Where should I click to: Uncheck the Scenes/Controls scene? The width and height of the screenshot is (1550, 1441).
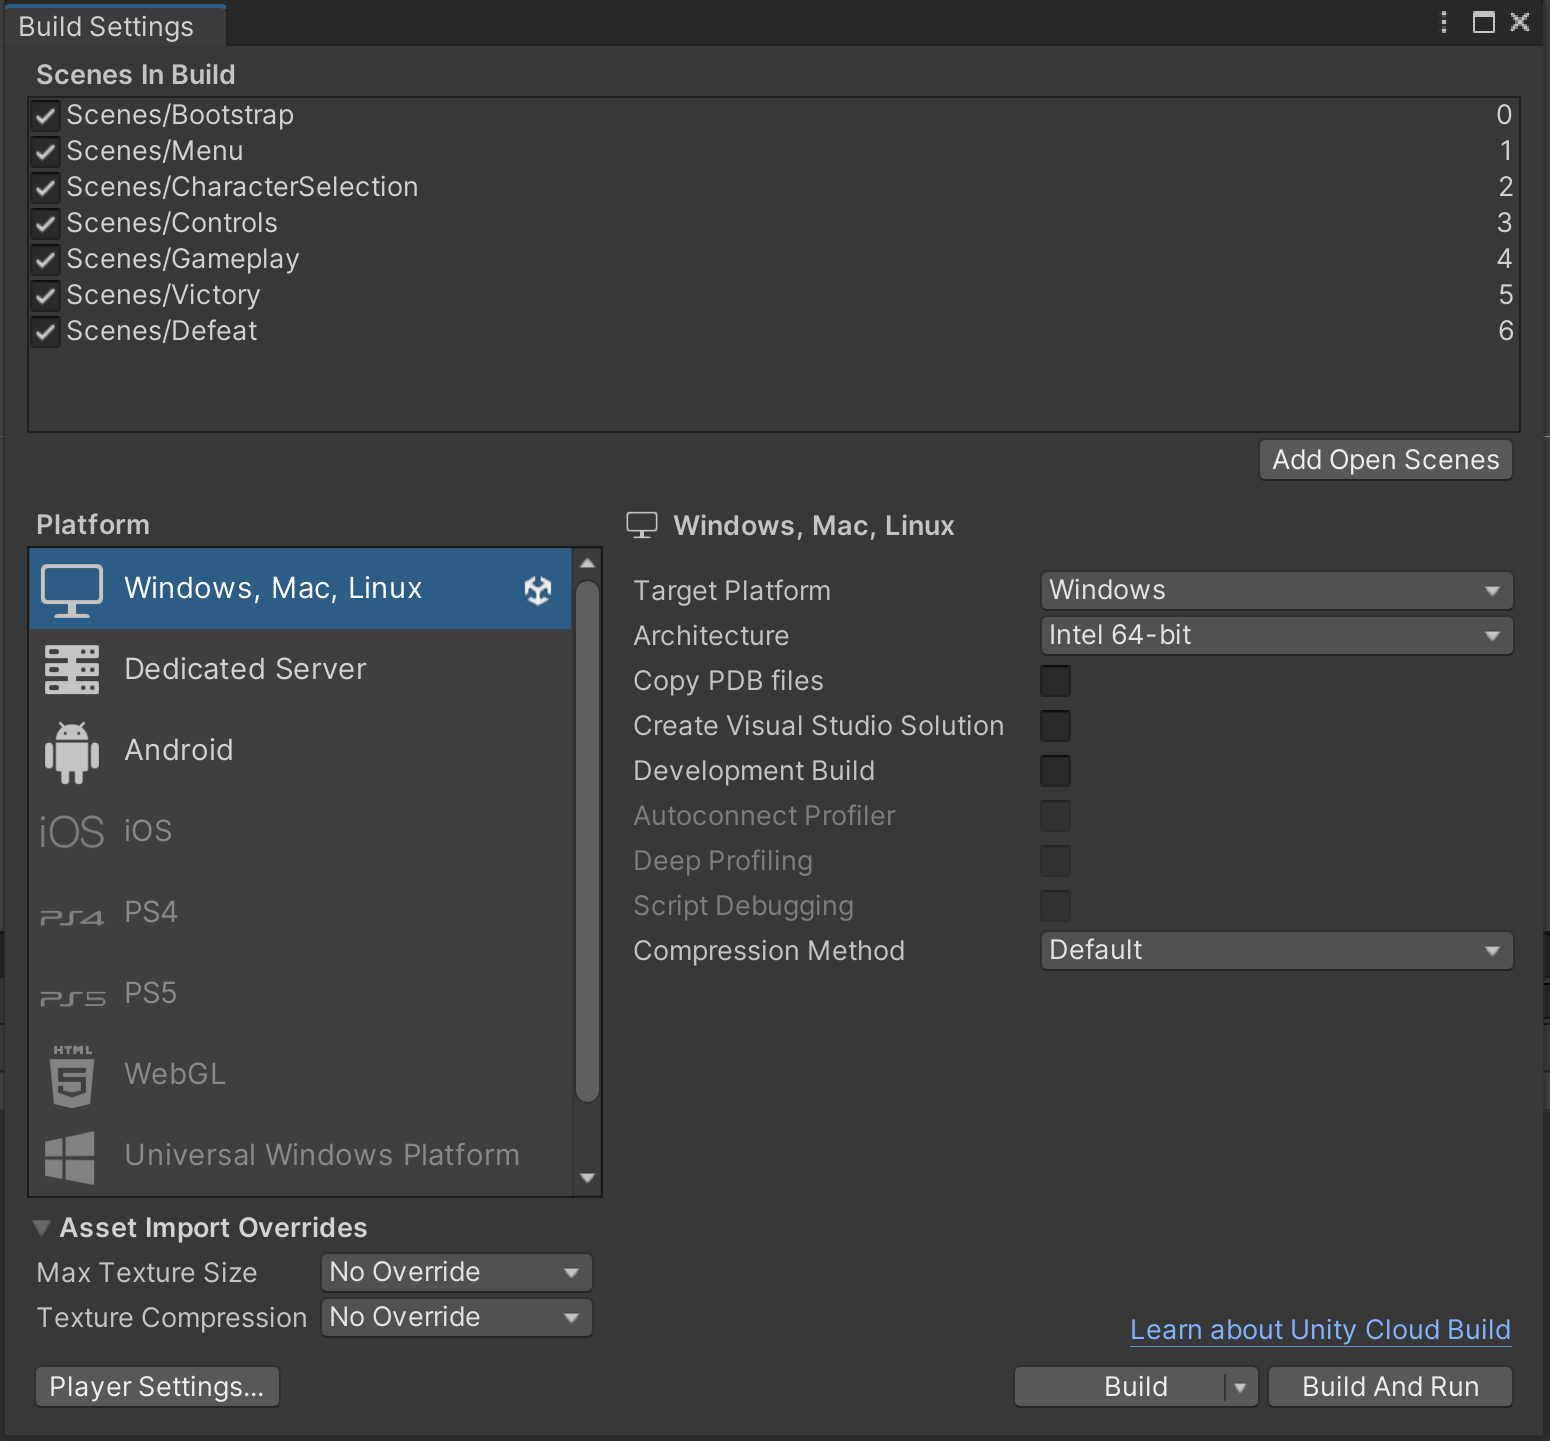tap(45, 223)
